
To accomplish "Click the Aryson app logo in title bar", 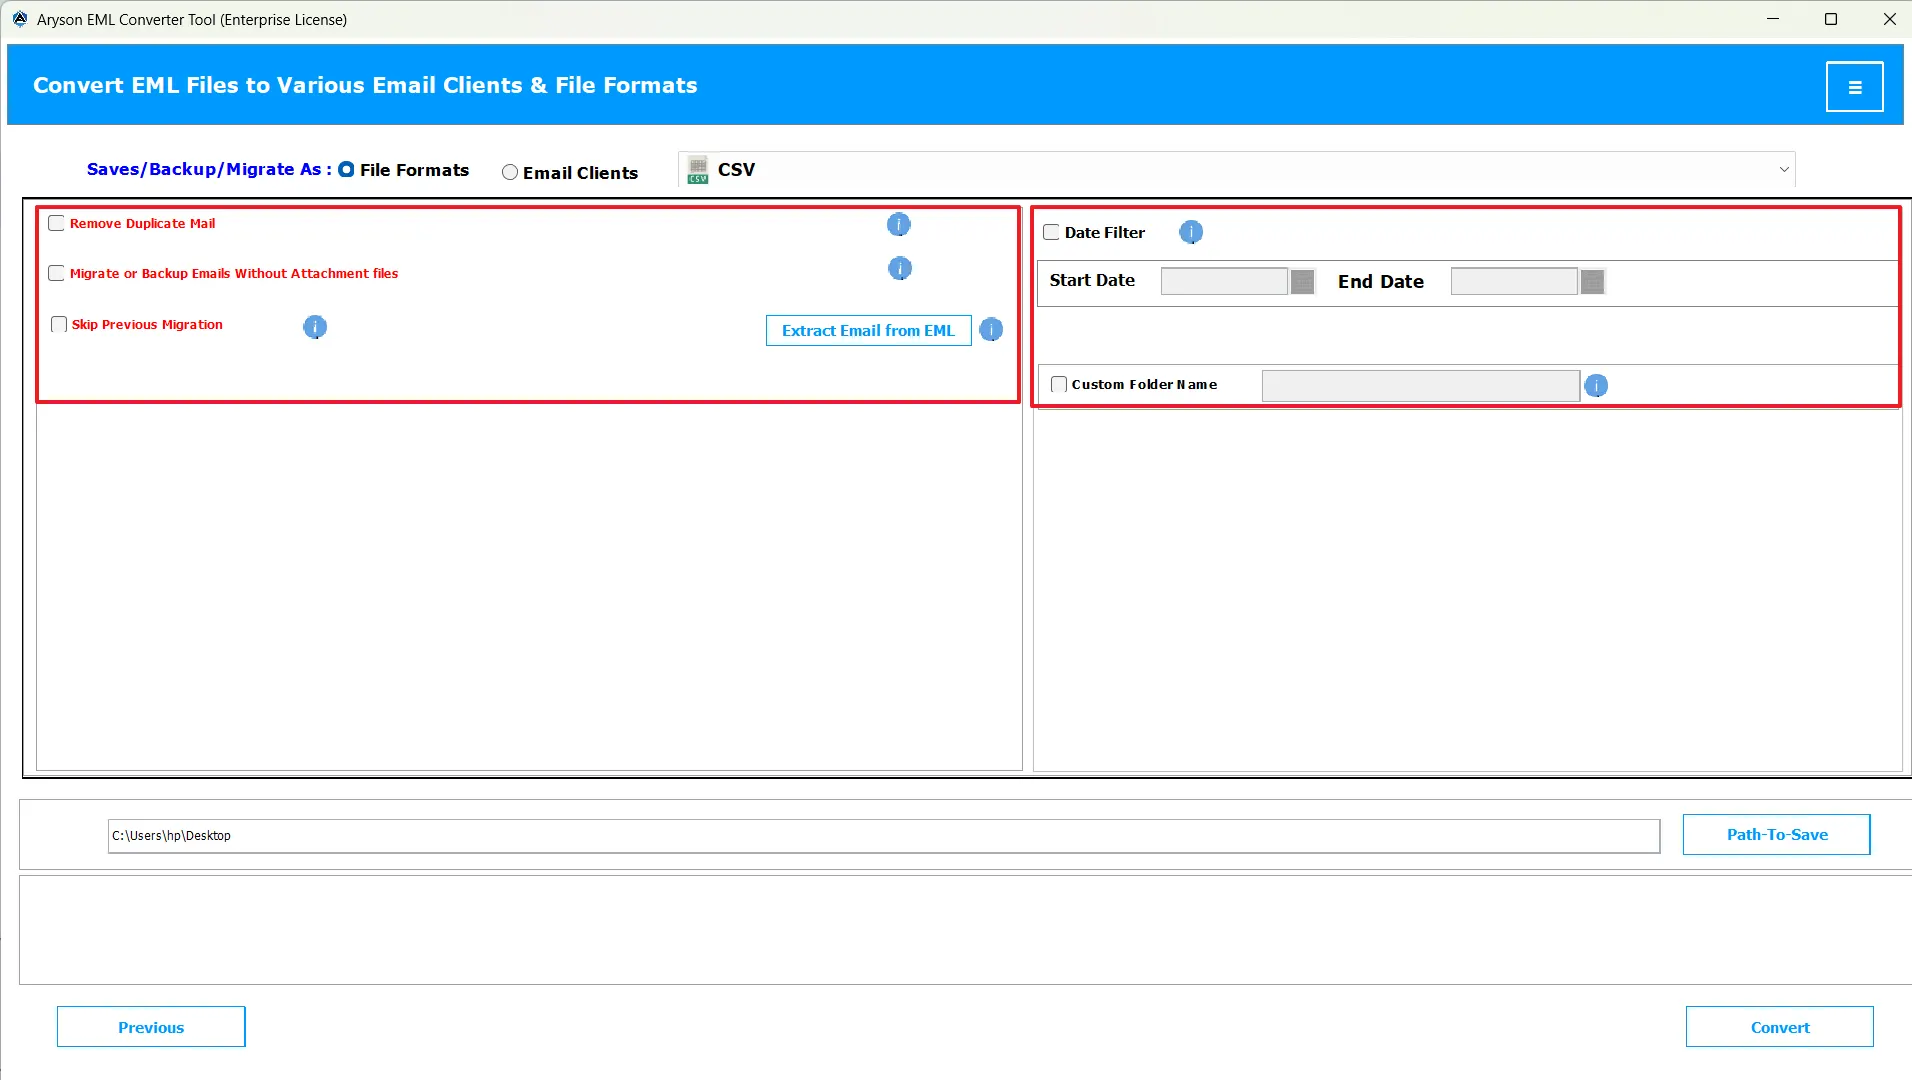I will click(20, 19).
